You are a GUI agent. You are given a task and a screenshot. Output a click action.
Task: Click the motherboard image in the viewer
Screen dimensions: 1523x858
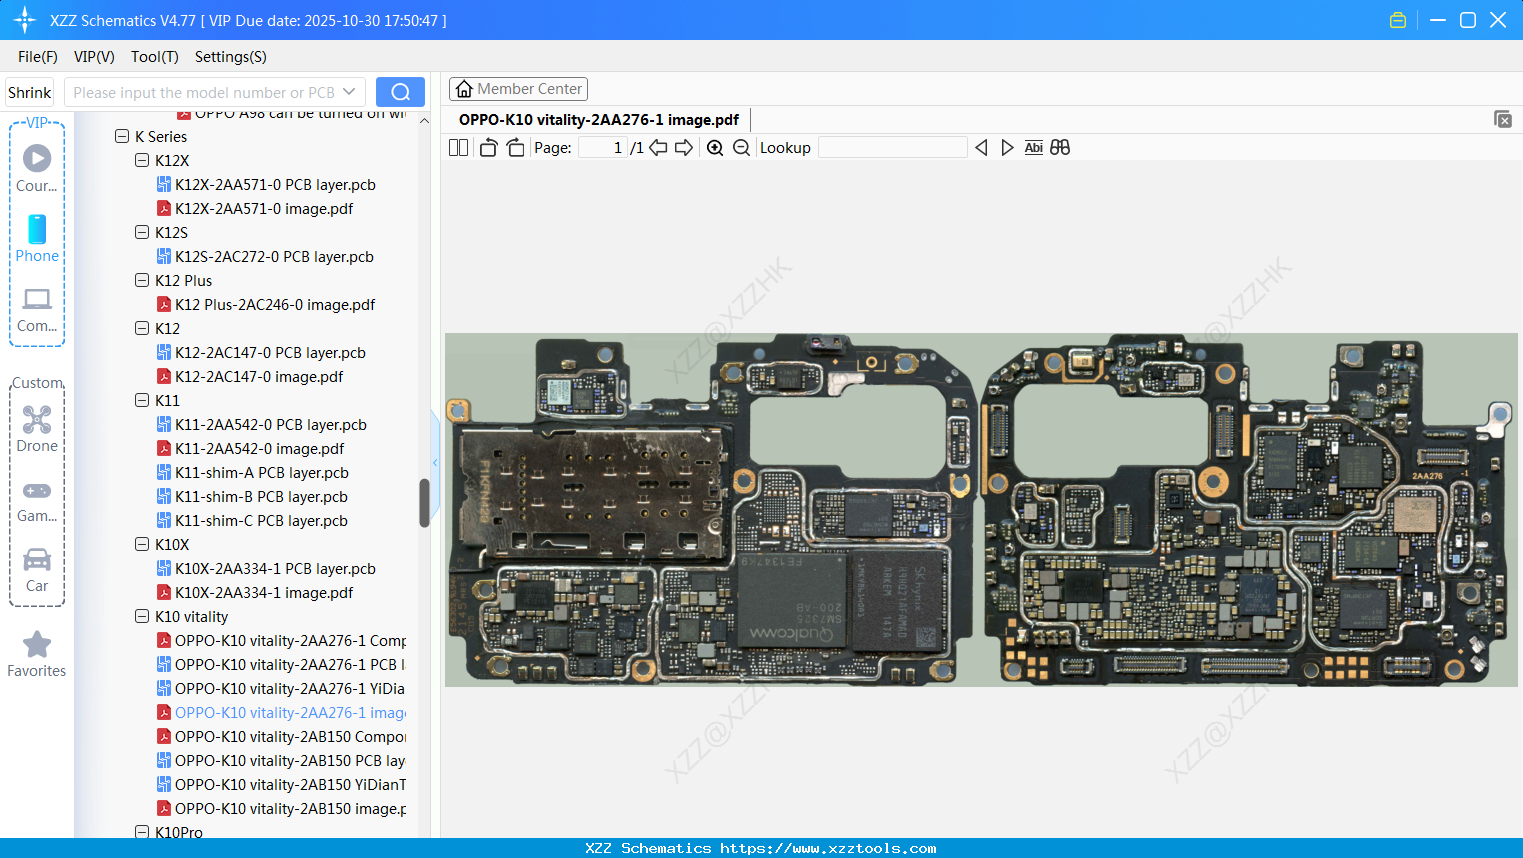981,510
